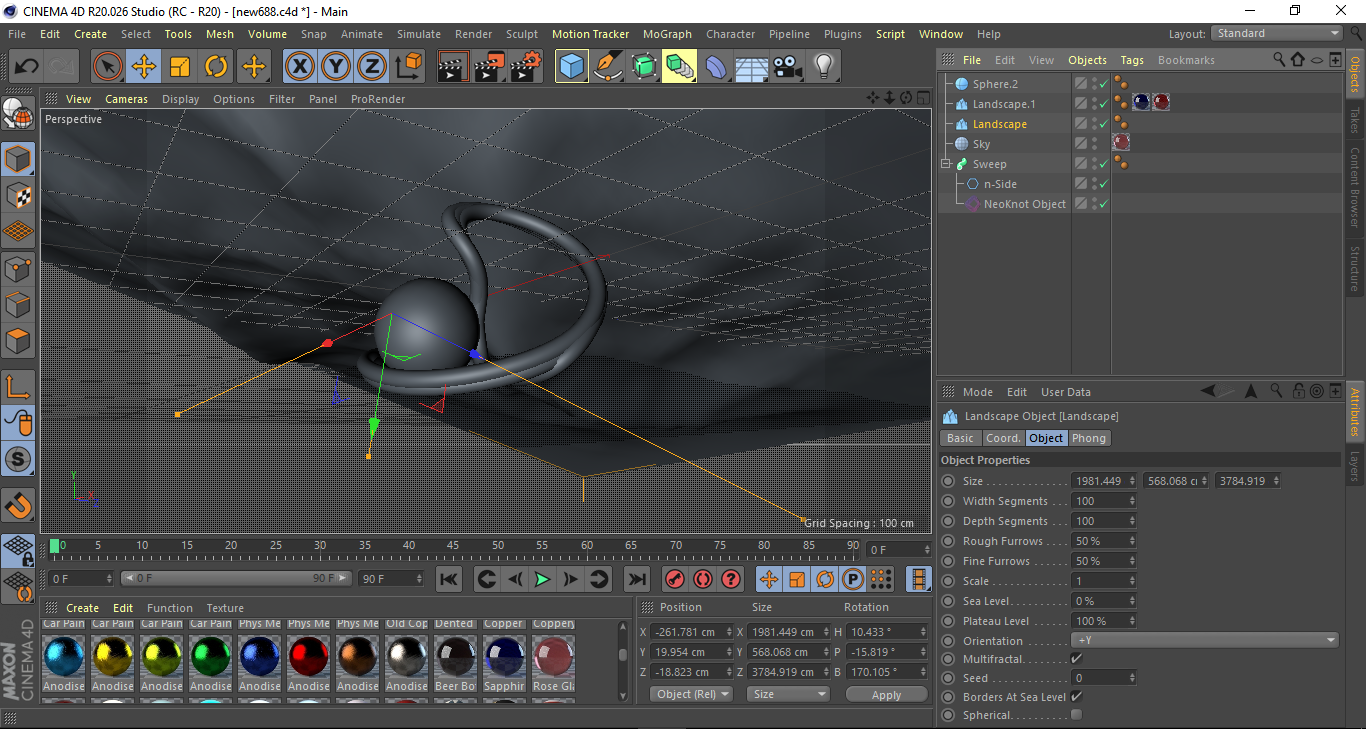Adjust Rough Furrows stepper arrows
This screenshot has width=1366, height=729.
pos(1132,541)
